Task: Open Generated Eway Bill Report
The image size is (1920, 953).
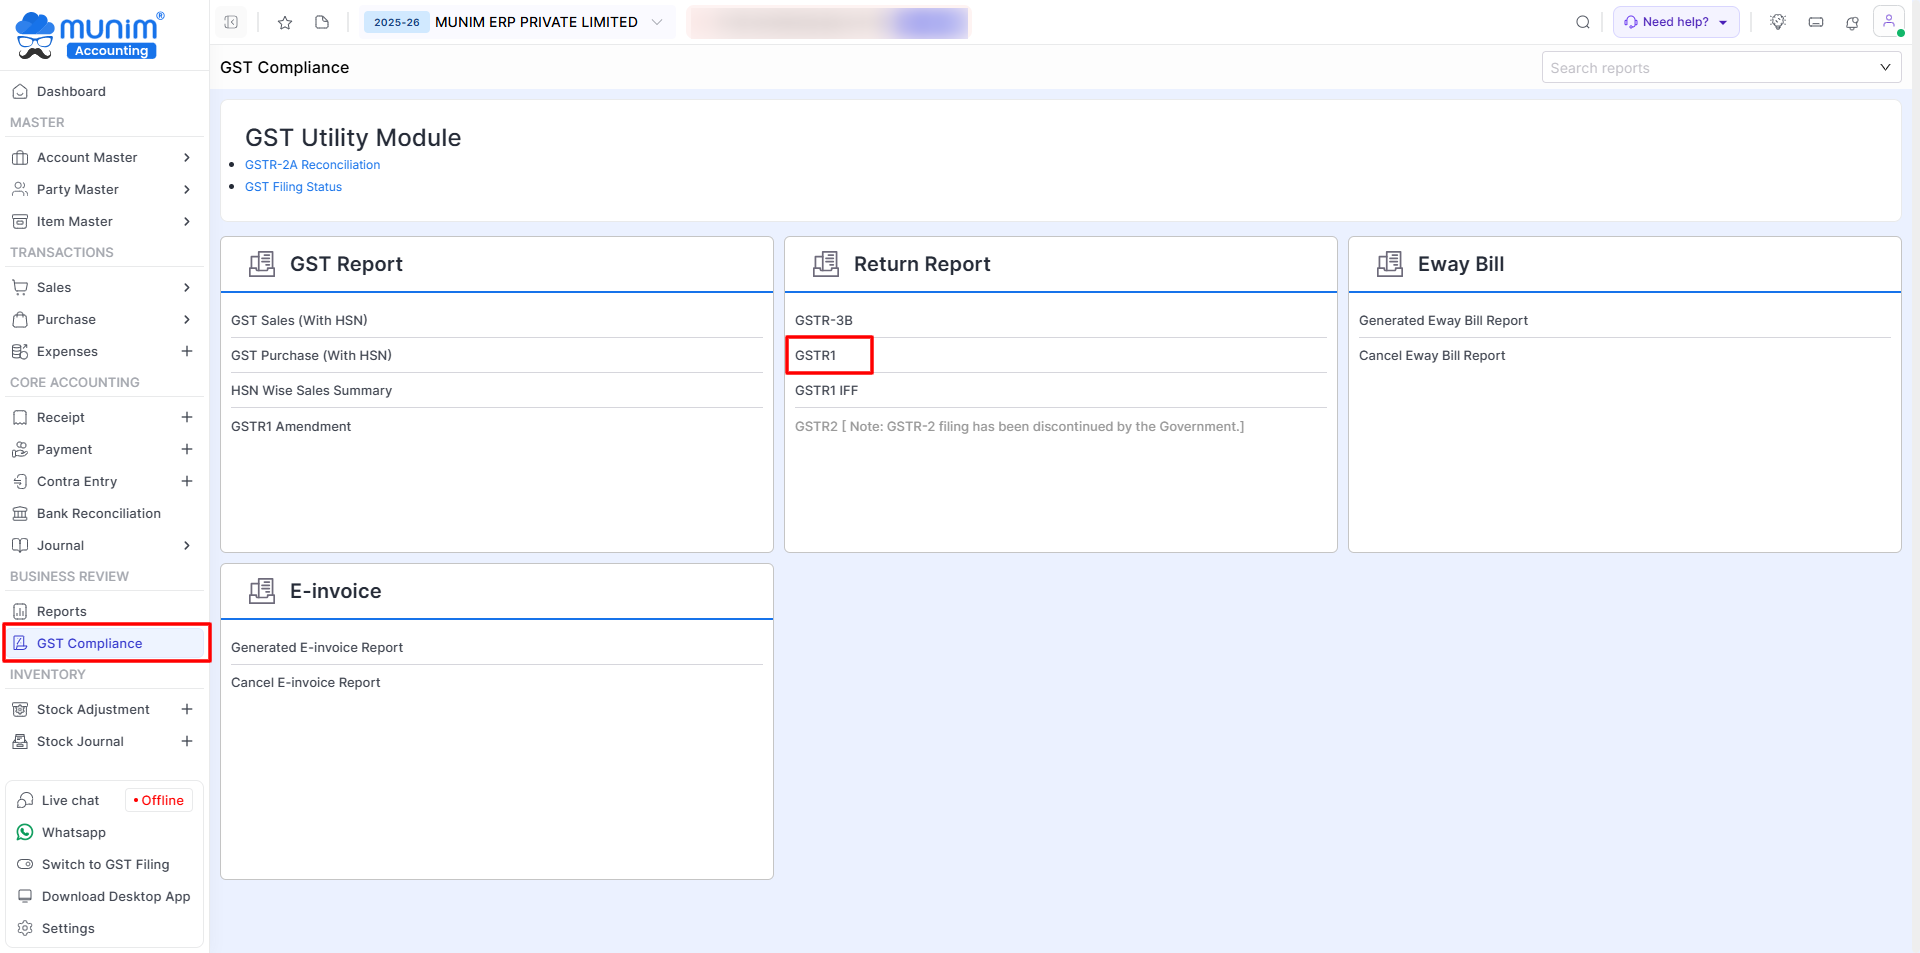Action: click(1443, 320)
